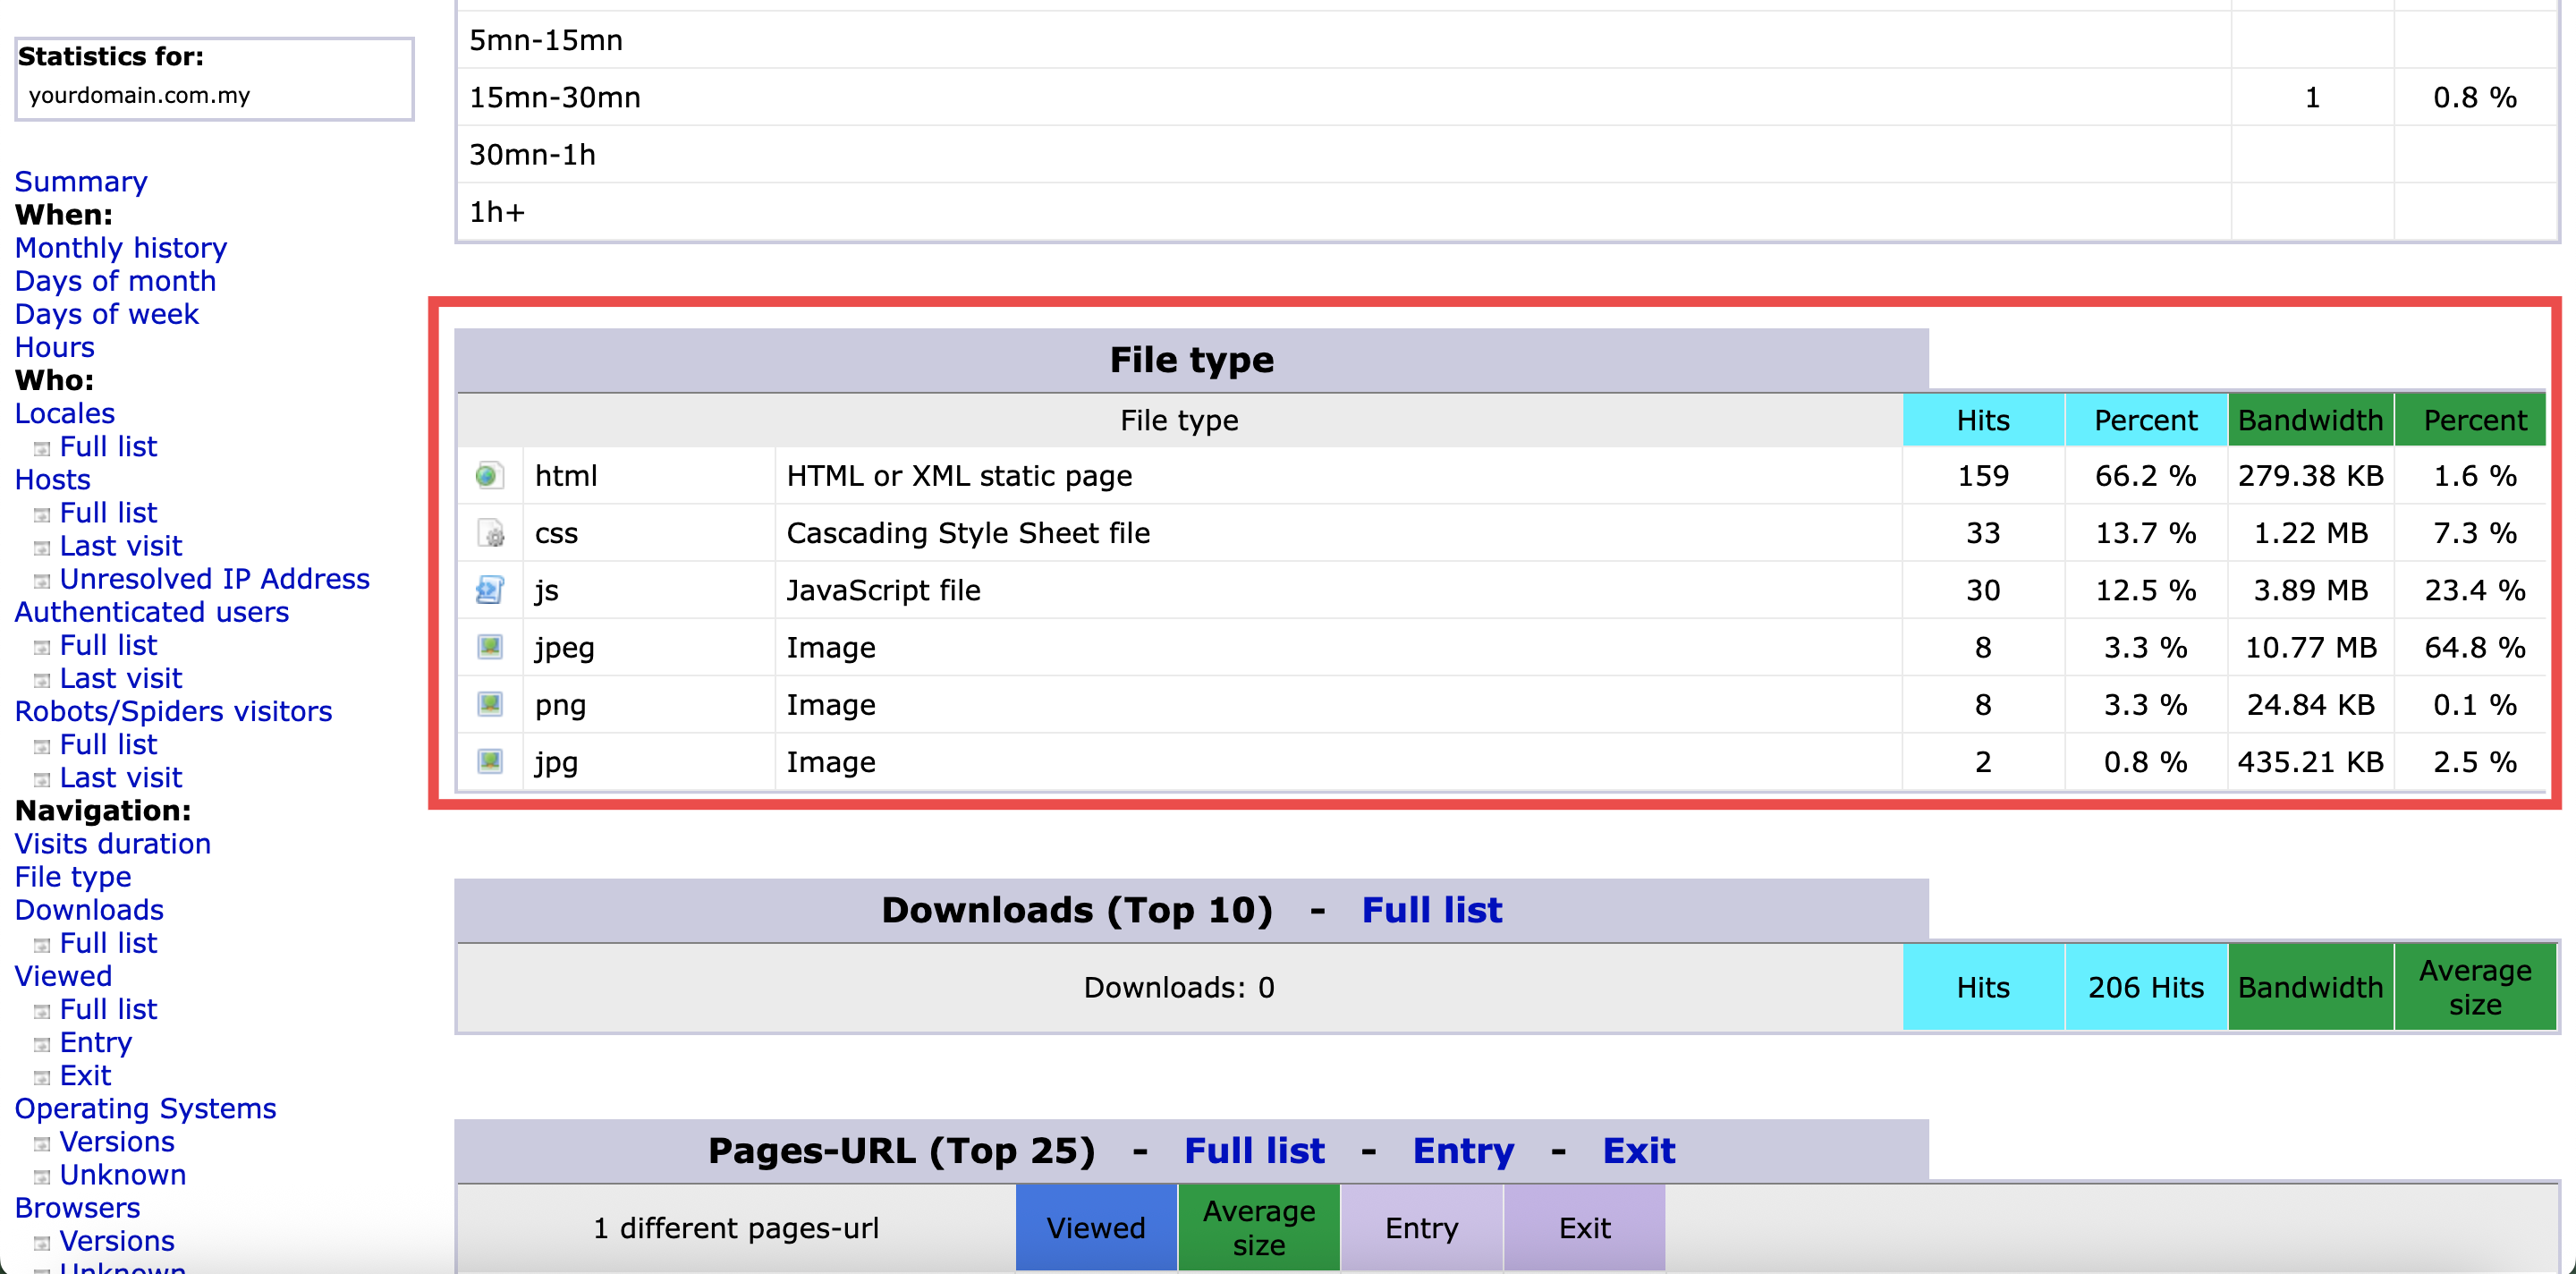
Task: Click the js JavaScript file icon
Action: tap(489, 590)
